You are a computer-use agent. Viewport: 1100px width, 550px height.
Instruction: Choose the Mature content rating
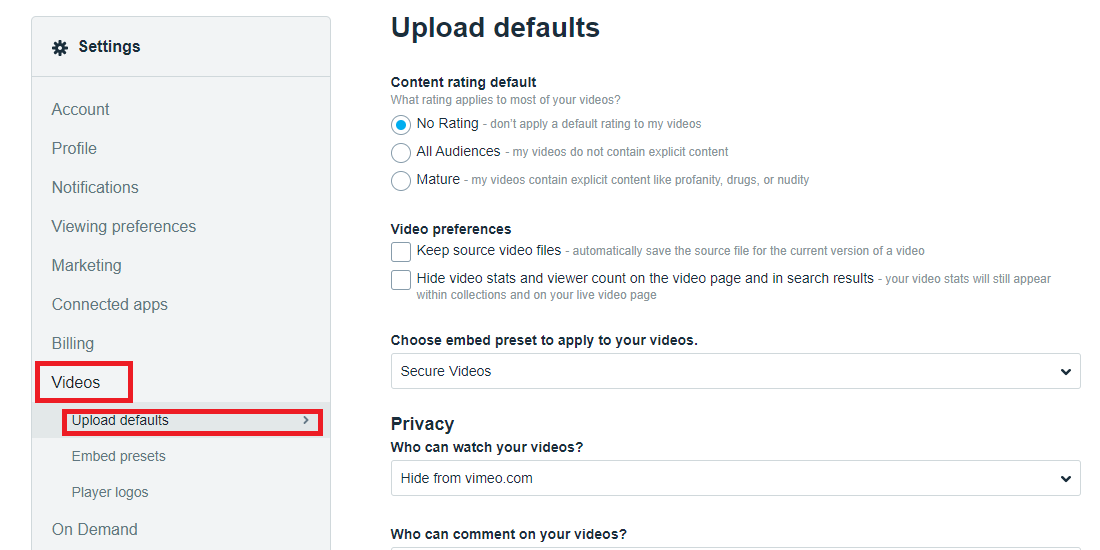coord(401,181)
